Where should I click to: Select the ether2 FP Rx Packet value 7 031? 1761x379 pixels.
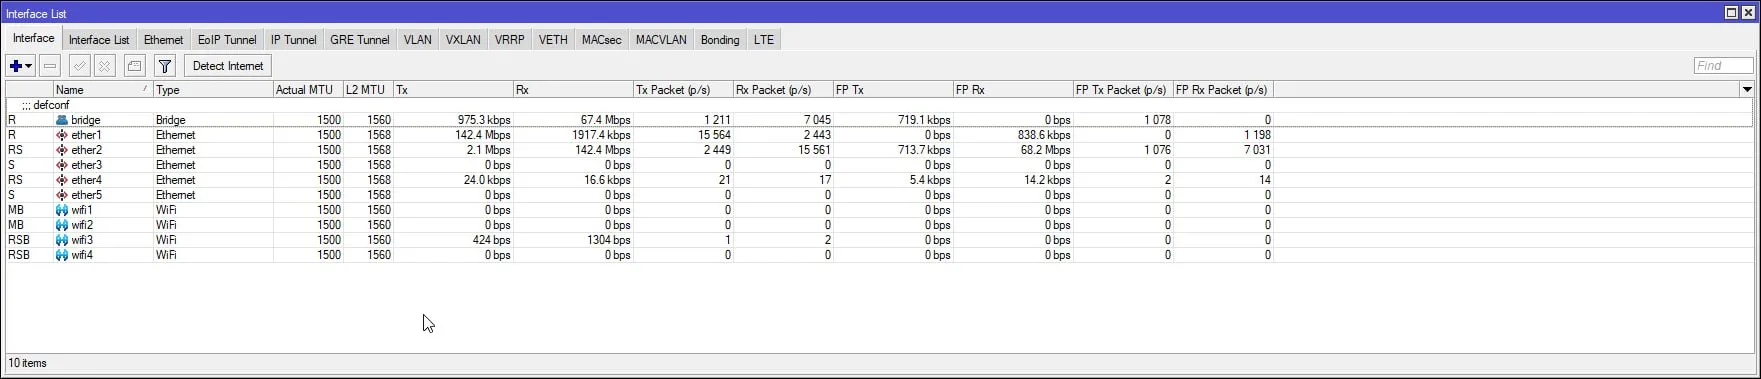1257,150
